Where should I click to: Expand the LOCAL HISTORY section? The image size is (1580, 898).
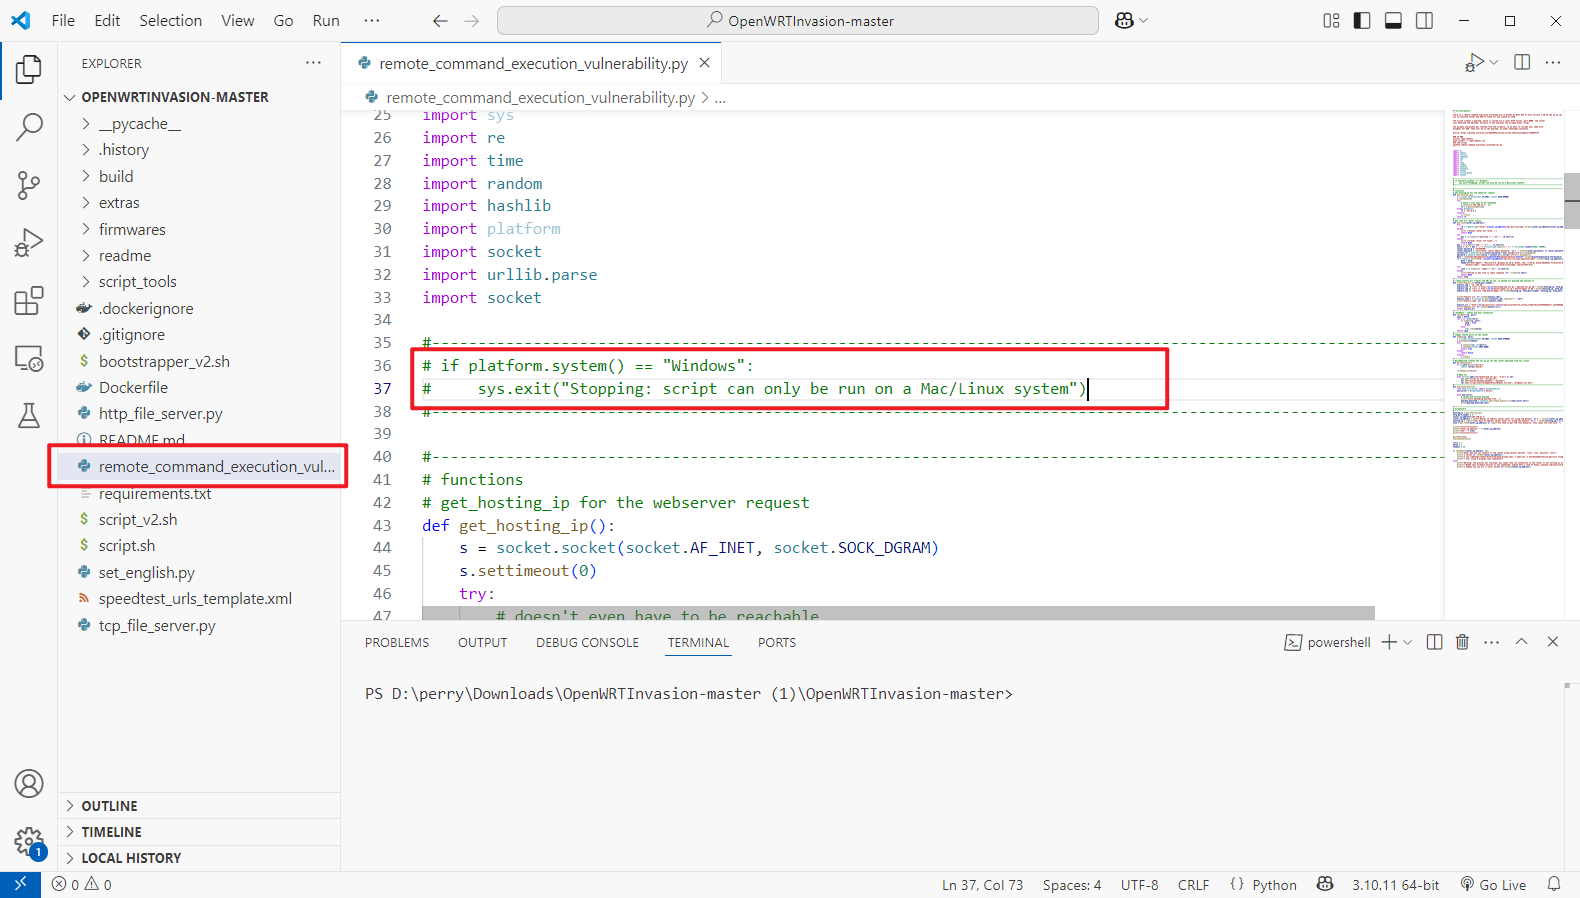[x=199, y=858]
